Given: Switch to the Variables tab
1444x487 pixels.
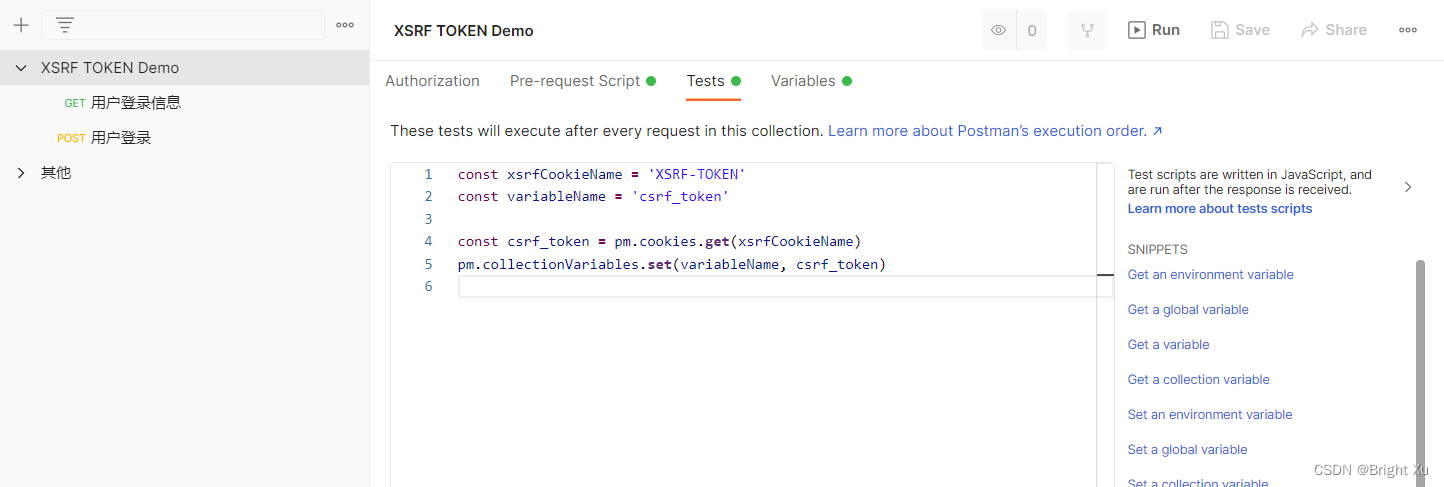Looking at the screenshot, I should pyautogui.click(x=810, y=81).
